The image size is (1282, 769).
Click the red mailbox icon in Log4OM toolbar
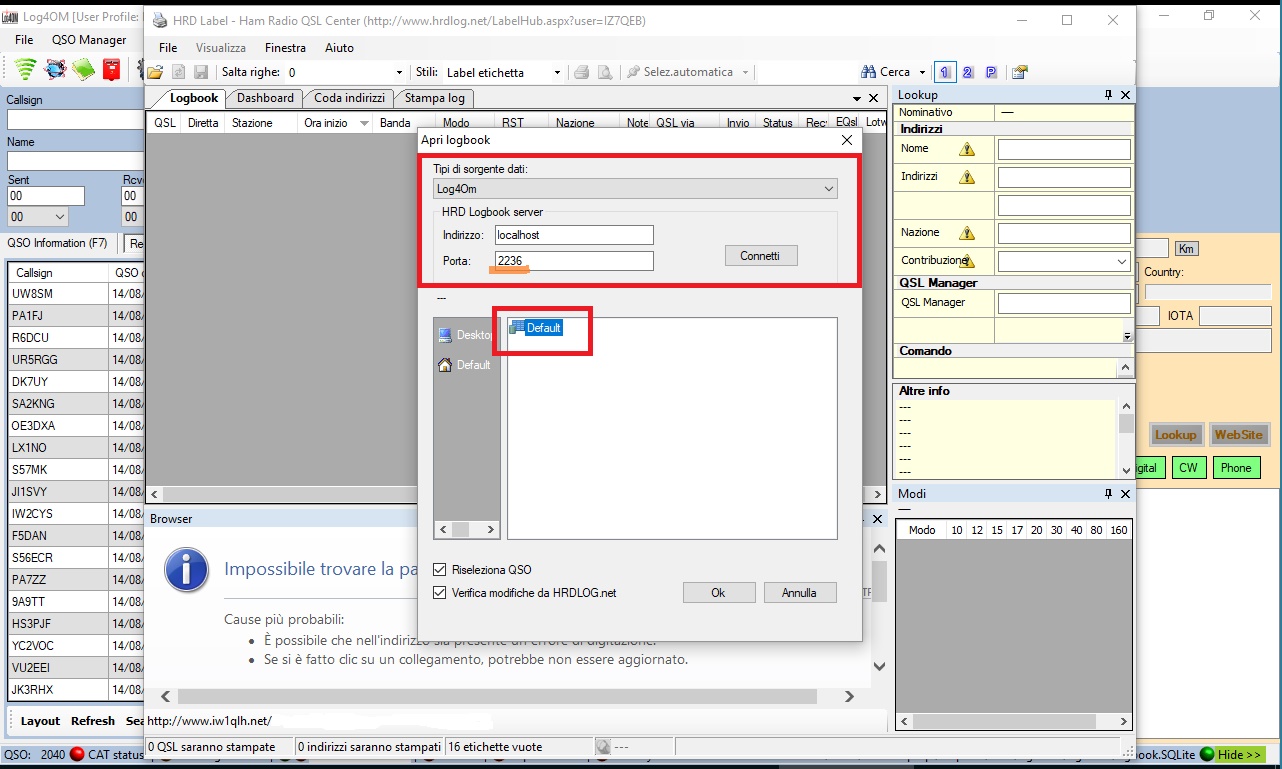(x=111, y=69)
